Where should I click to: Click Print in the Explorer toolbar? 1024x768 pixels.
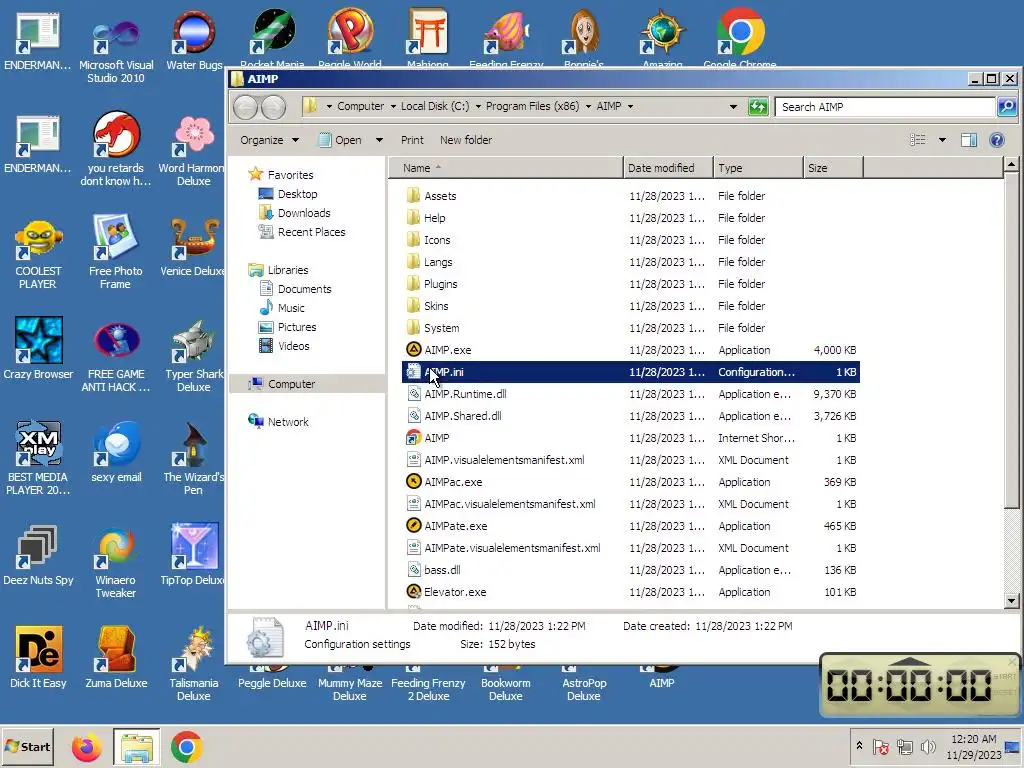[412, 140]
